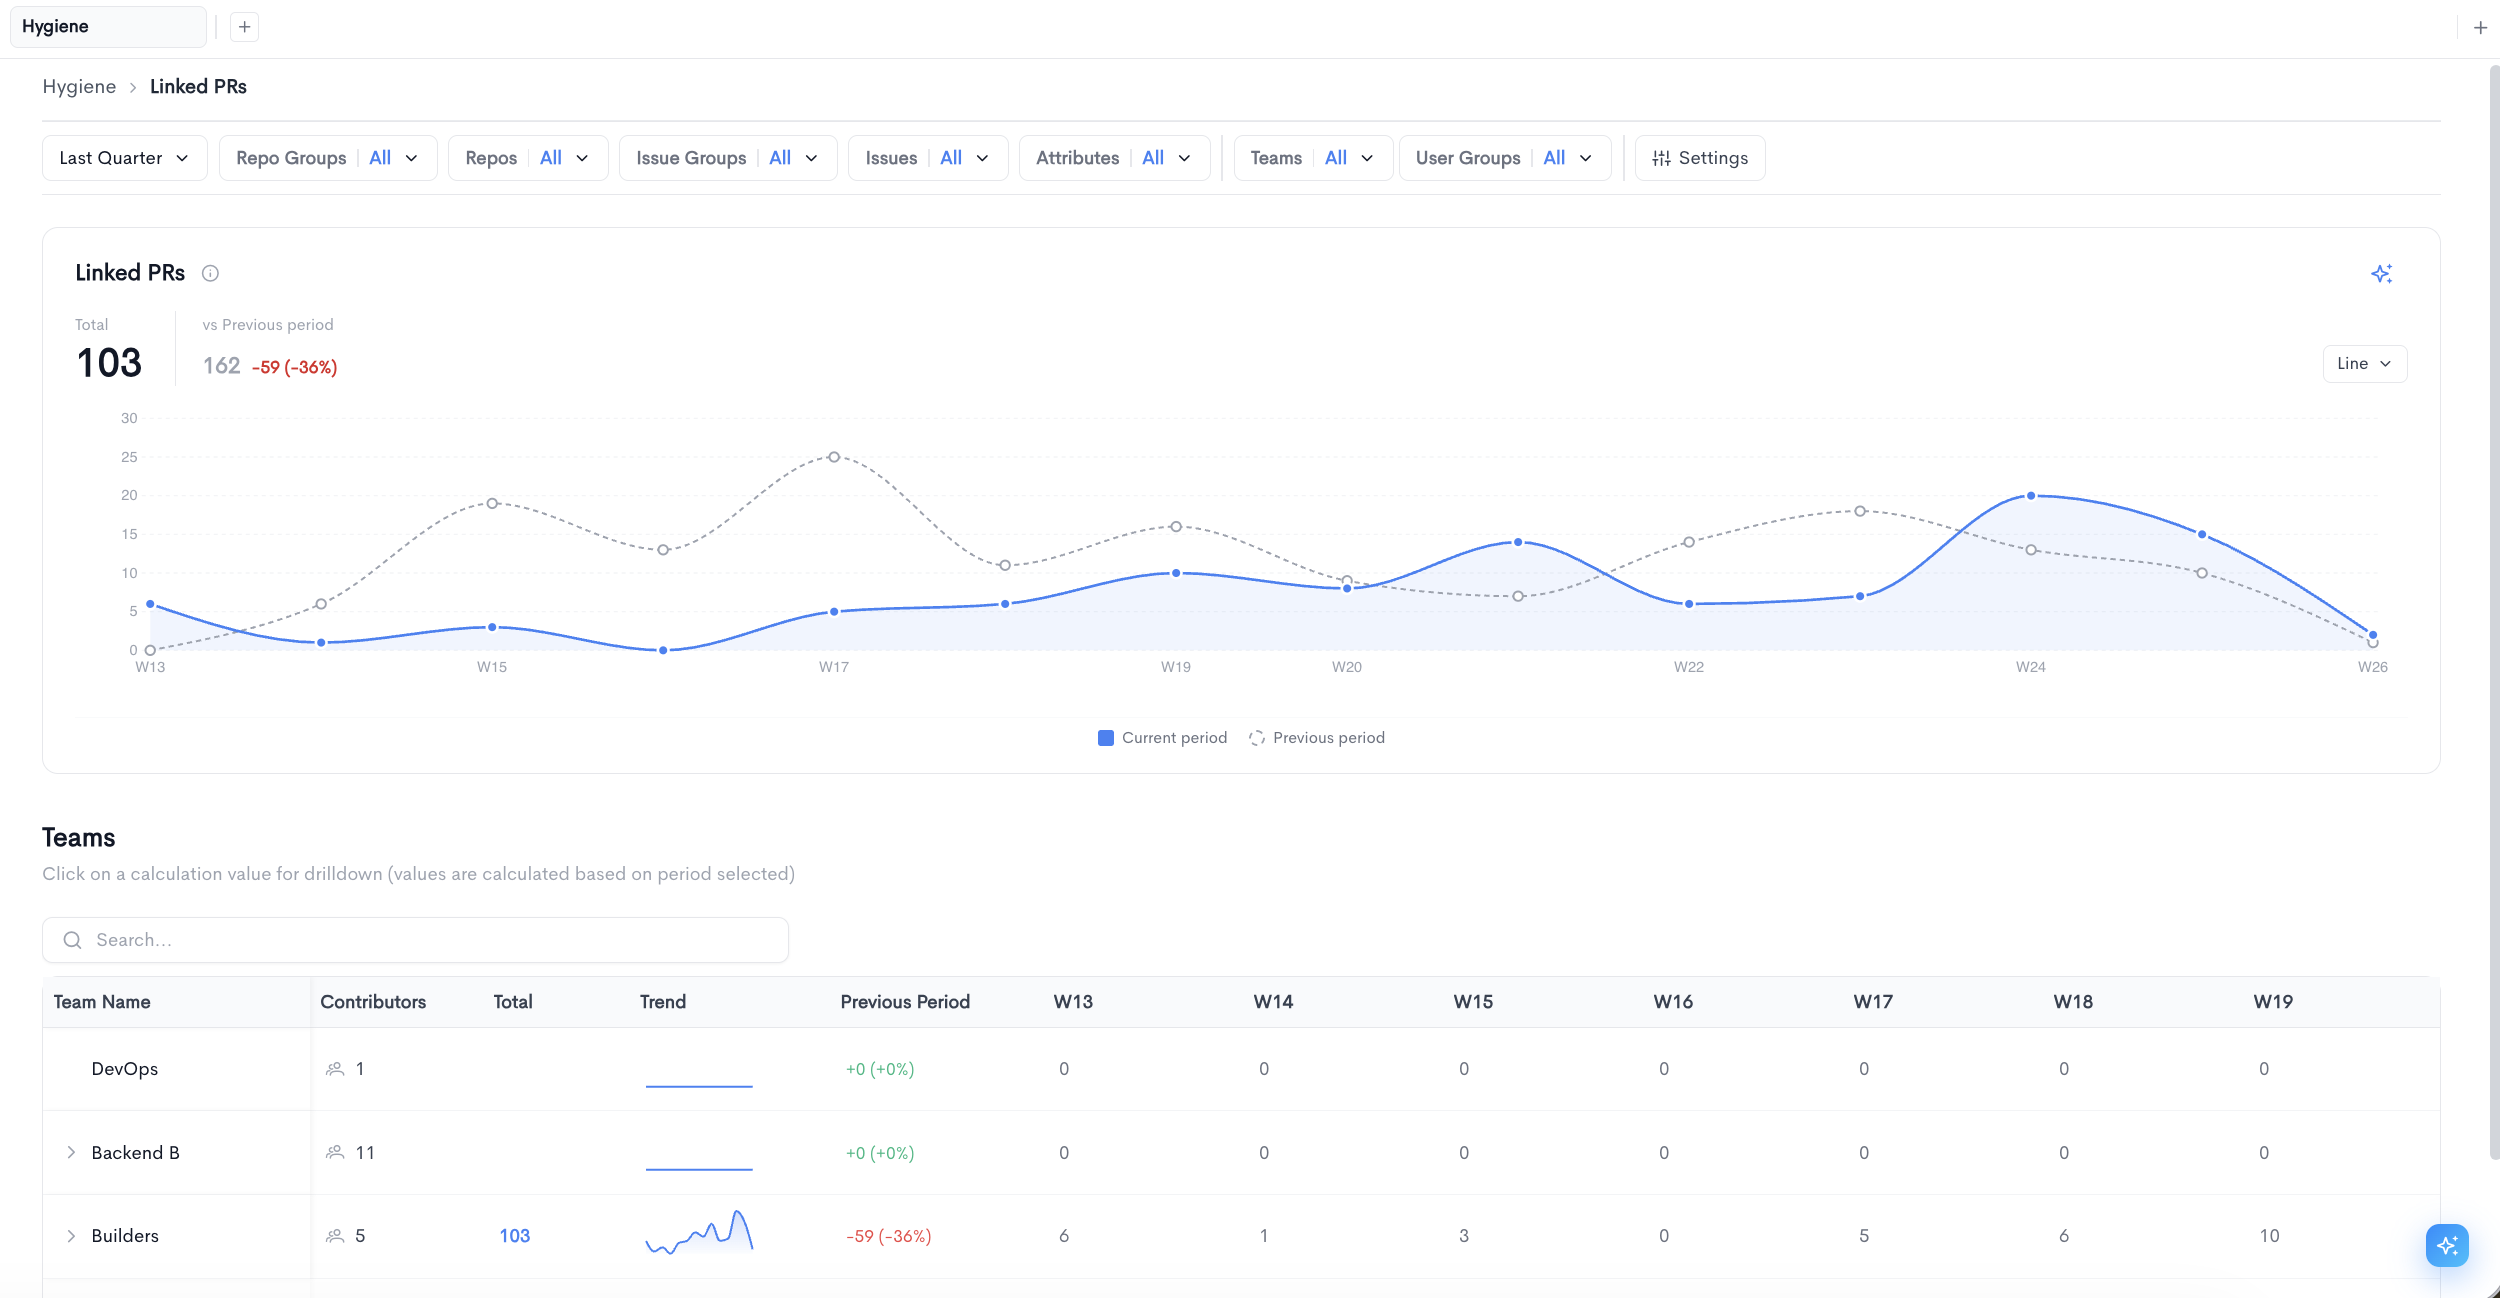Click the Settings sliders icon

click(x=1661, y=158)
